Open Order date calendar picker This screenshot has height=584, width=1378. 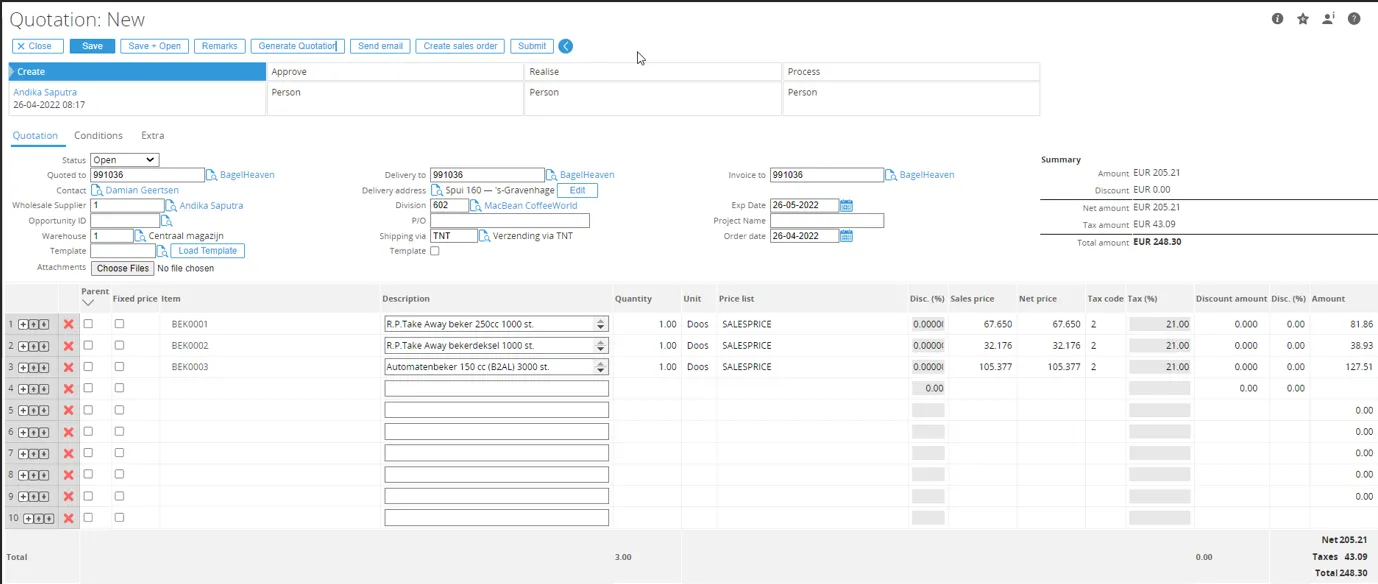846,236
